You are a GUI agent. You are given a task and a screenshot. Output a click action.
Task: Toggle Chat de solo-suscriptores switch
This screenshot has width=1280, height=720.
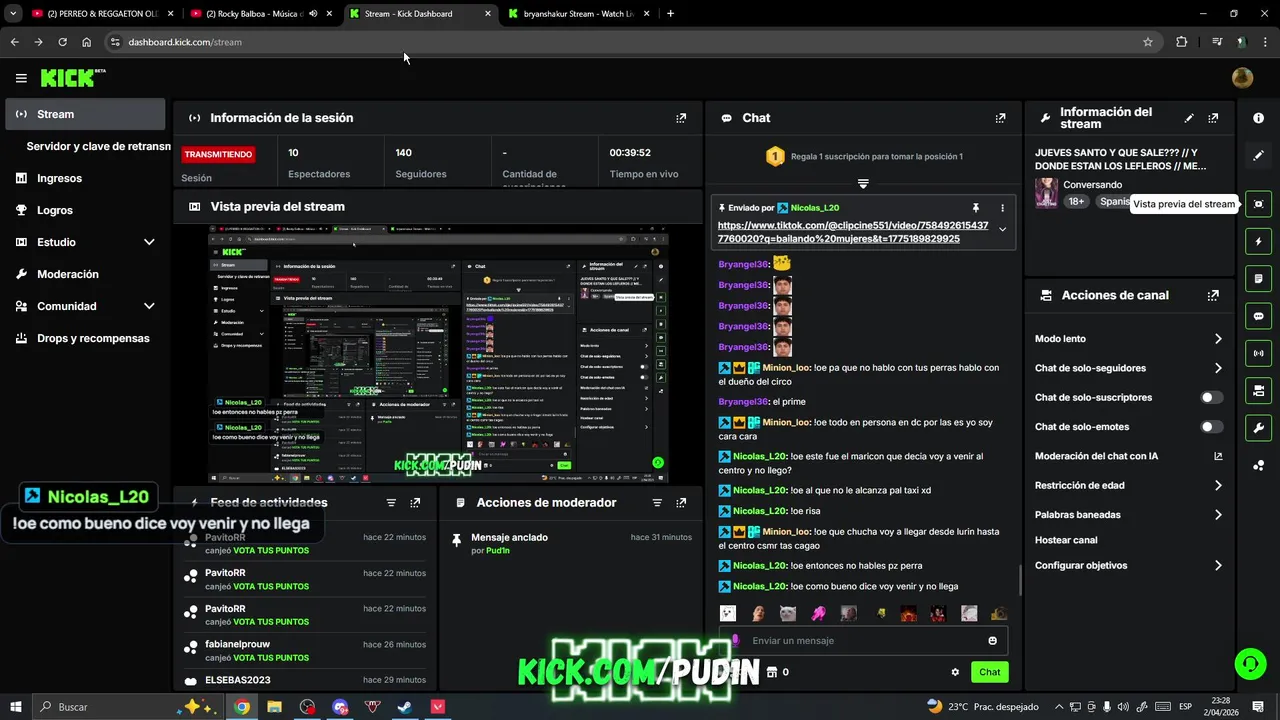click(x=1211, y=398)
